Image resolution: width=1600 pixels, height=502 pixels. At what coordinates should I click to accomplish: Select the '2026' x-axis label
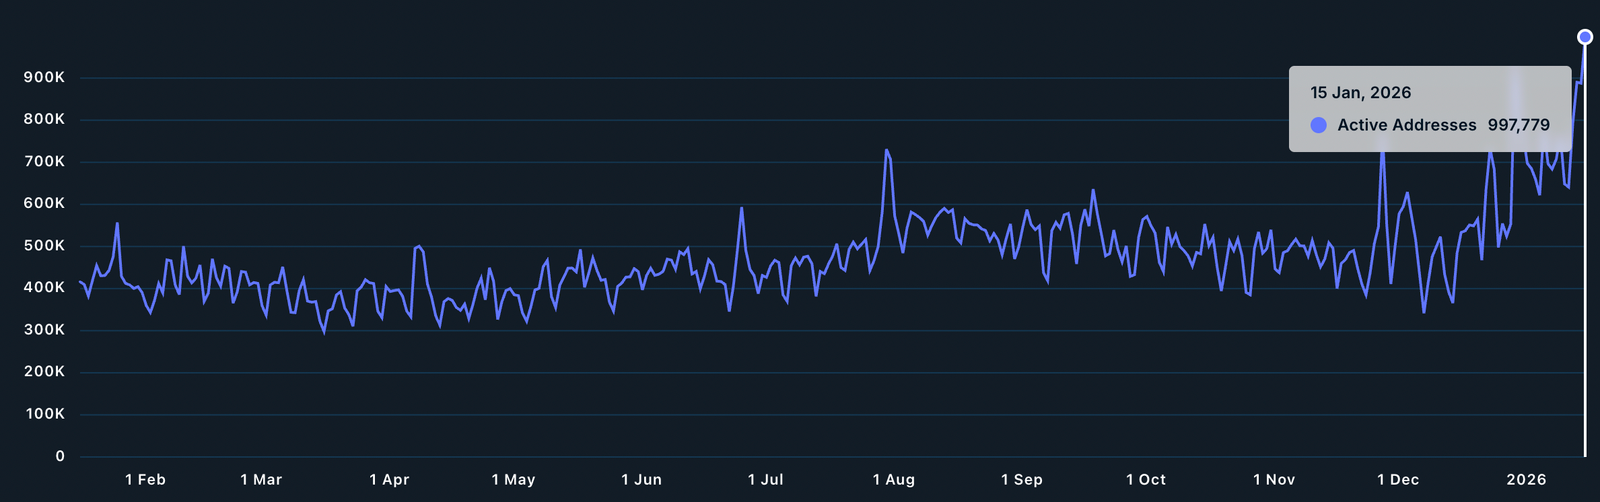click(x=1526, y=480)
